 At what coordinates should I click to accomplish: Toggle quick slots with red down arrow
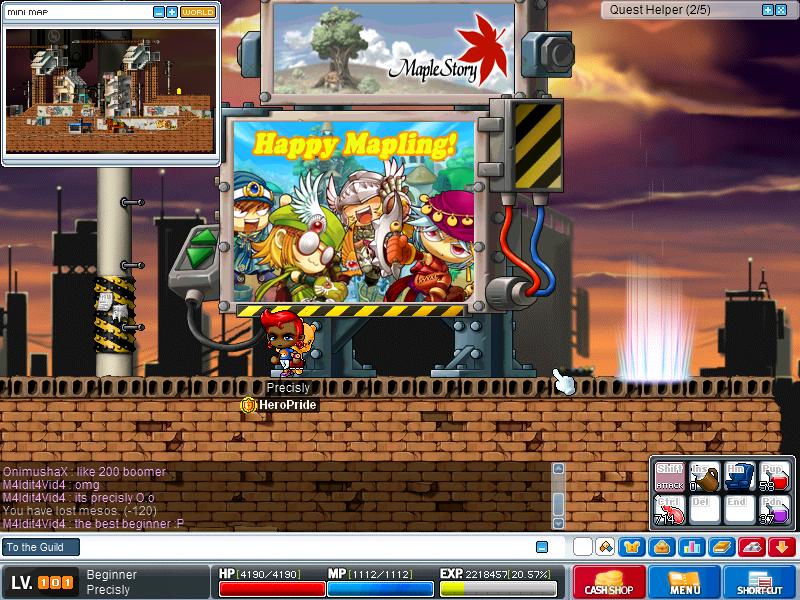click(x=782, y=547)
